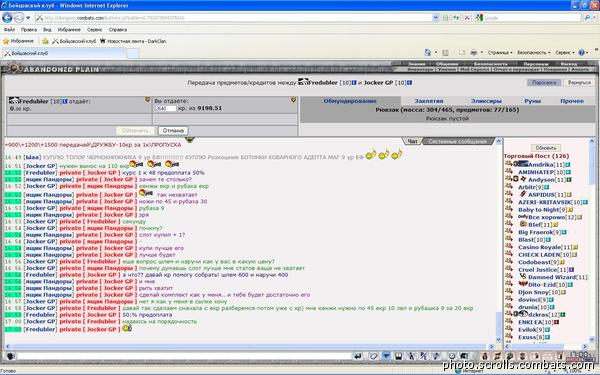Click the Вернуться button
Screen dimensions: 600x375
[x=579, y=83]
